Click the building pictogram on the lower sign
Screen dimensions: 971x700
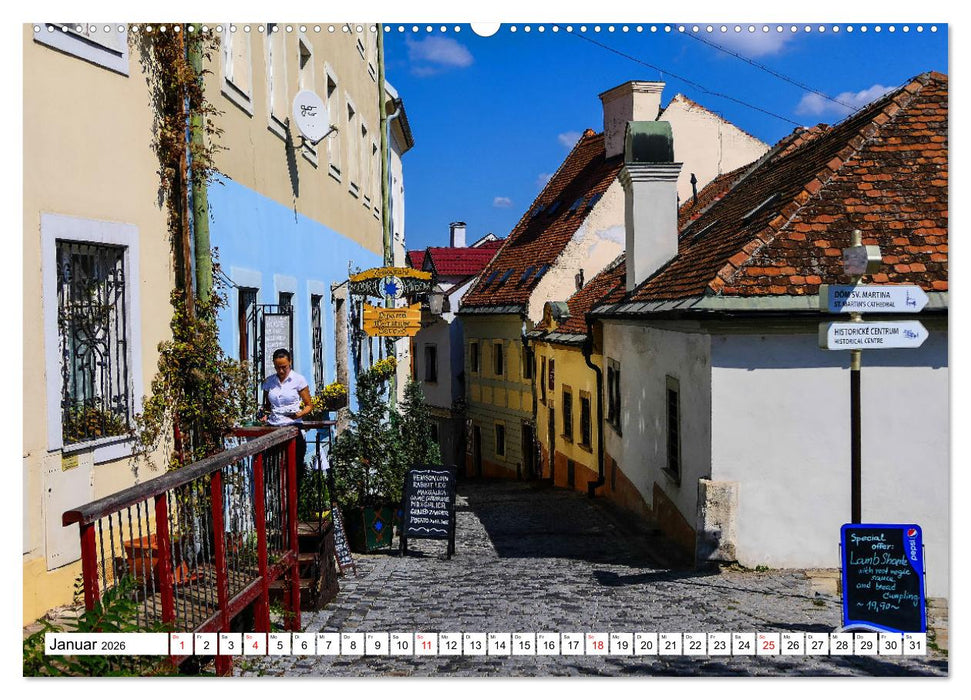911,333
